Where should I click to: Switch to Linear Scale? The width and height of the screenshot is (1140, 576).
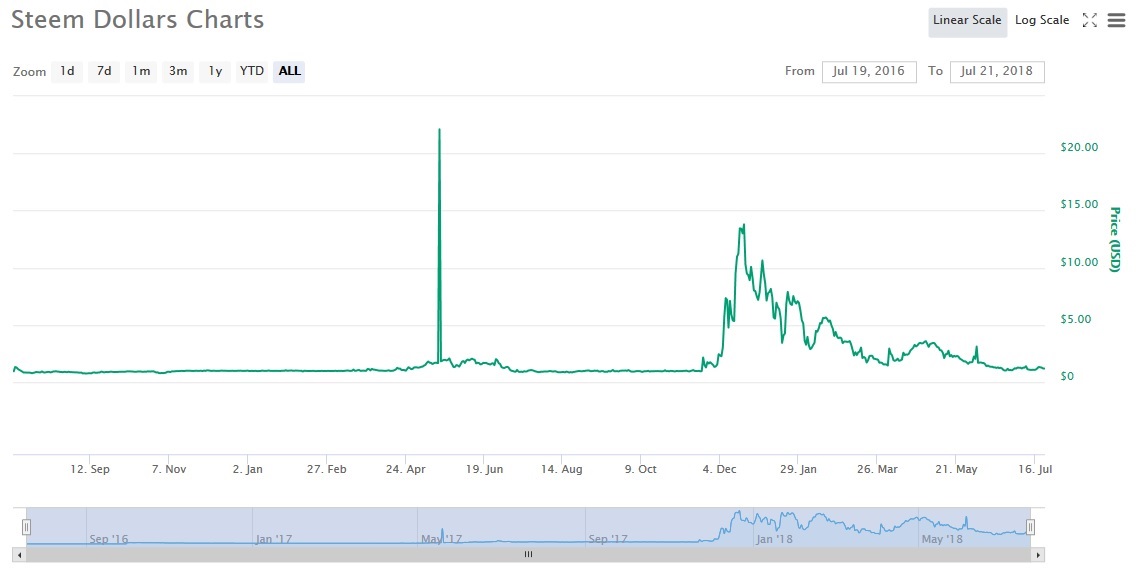click(967, 20)
